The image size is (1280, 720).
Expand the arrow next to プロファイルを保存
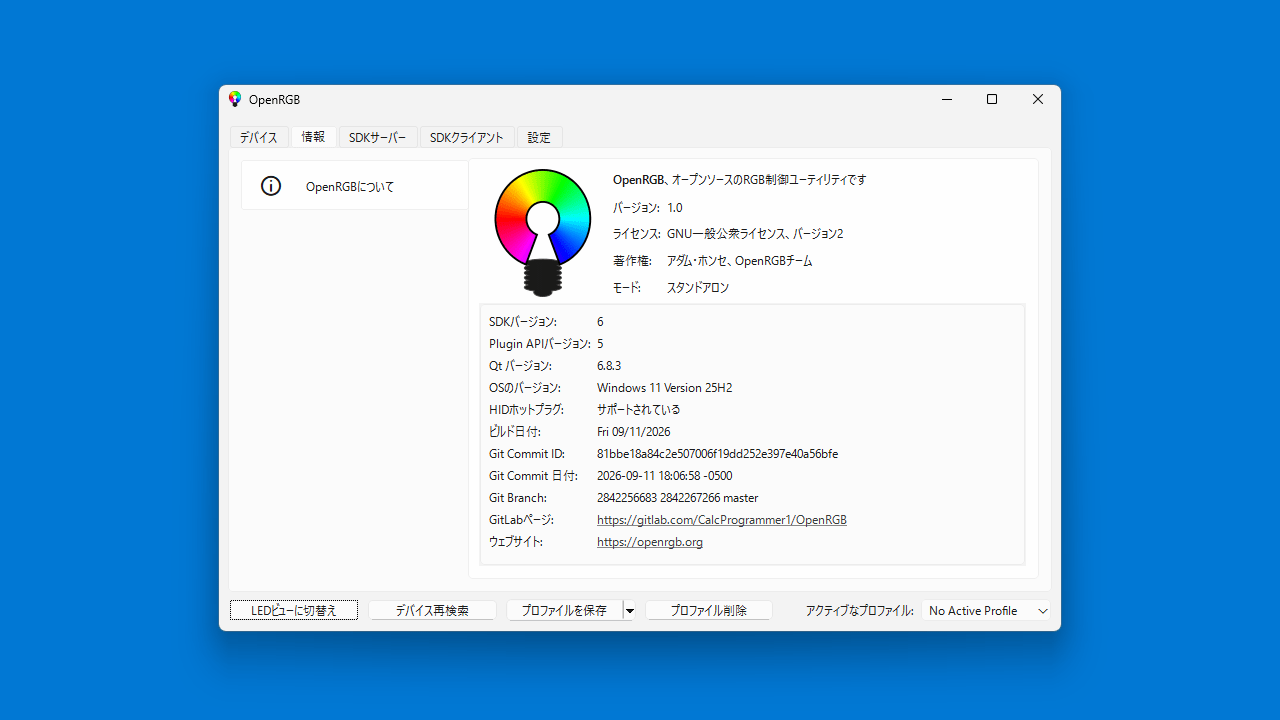(x=629, y=610)
